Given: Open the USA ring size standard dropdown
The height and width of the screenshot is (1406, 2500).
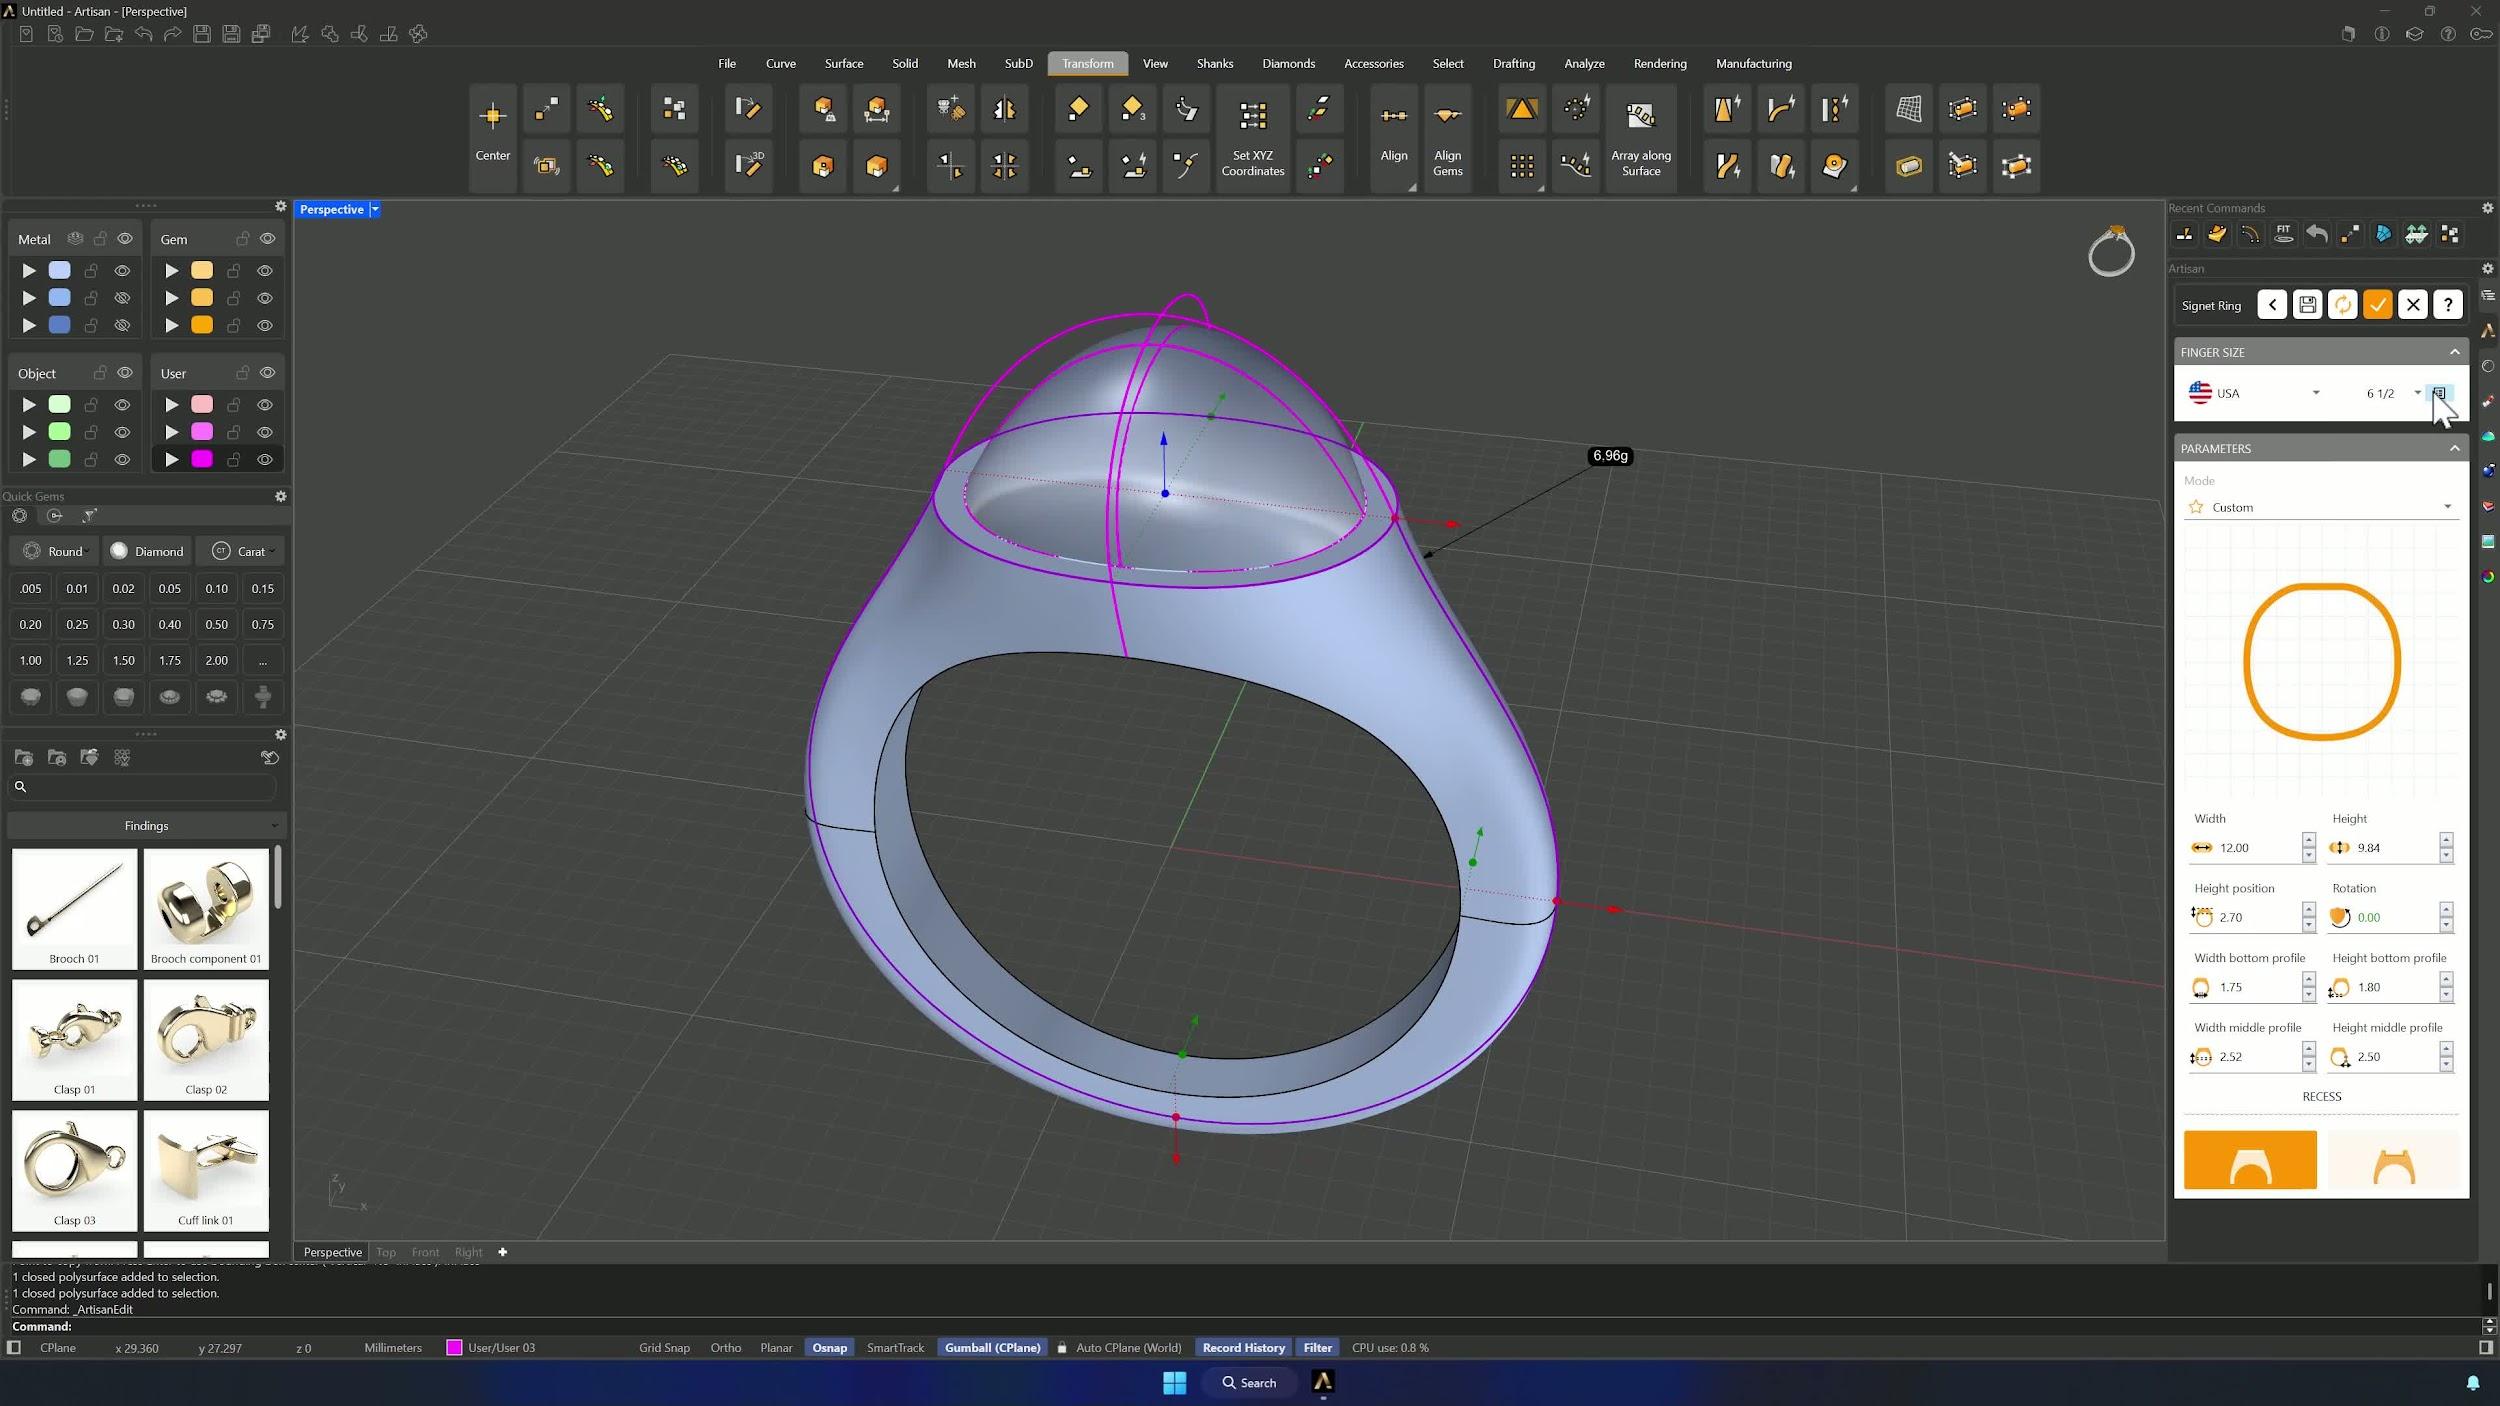Looking at the screenshot, I should (2254, 393).
